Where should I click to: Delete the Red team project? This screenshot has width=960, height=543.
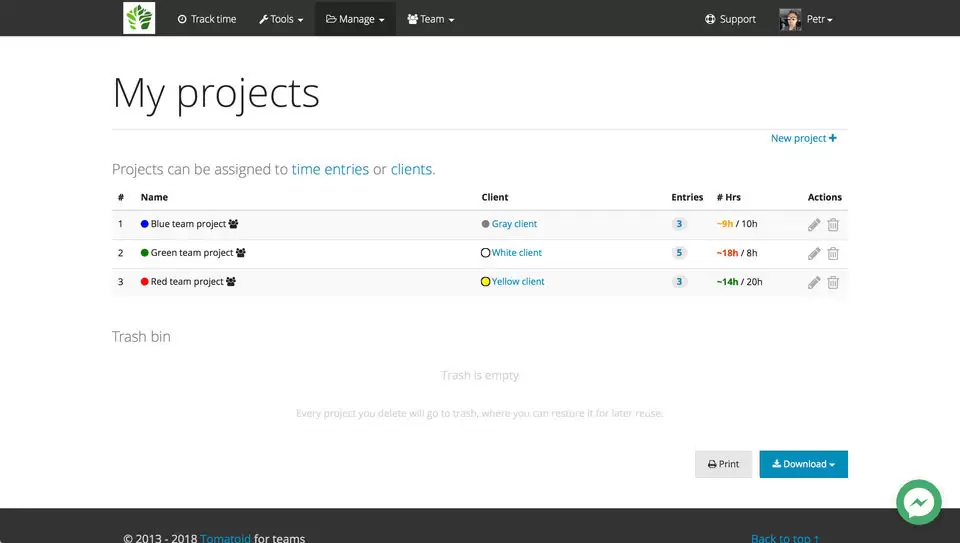[x=833, y=282]
